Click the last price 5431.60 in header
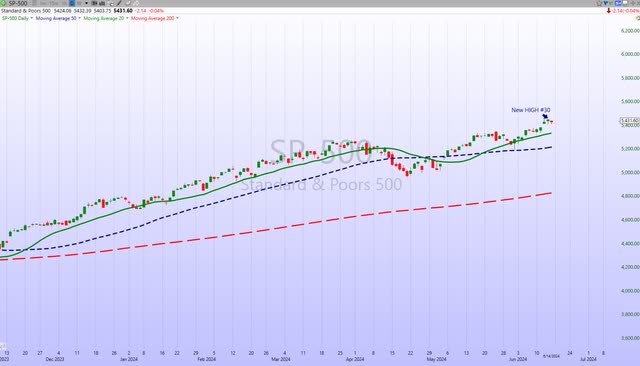The image size is (640, 366). 123,11
